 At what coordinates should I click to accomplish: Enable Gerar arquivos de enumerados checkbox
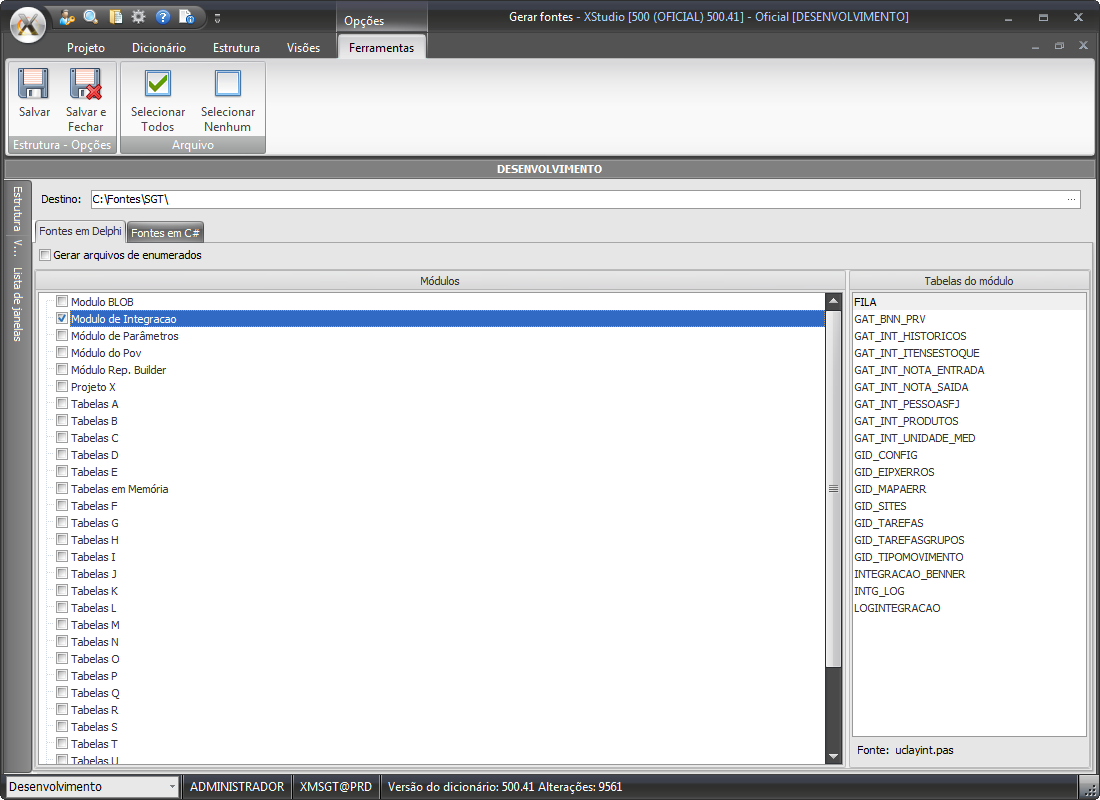click(45, 255)
